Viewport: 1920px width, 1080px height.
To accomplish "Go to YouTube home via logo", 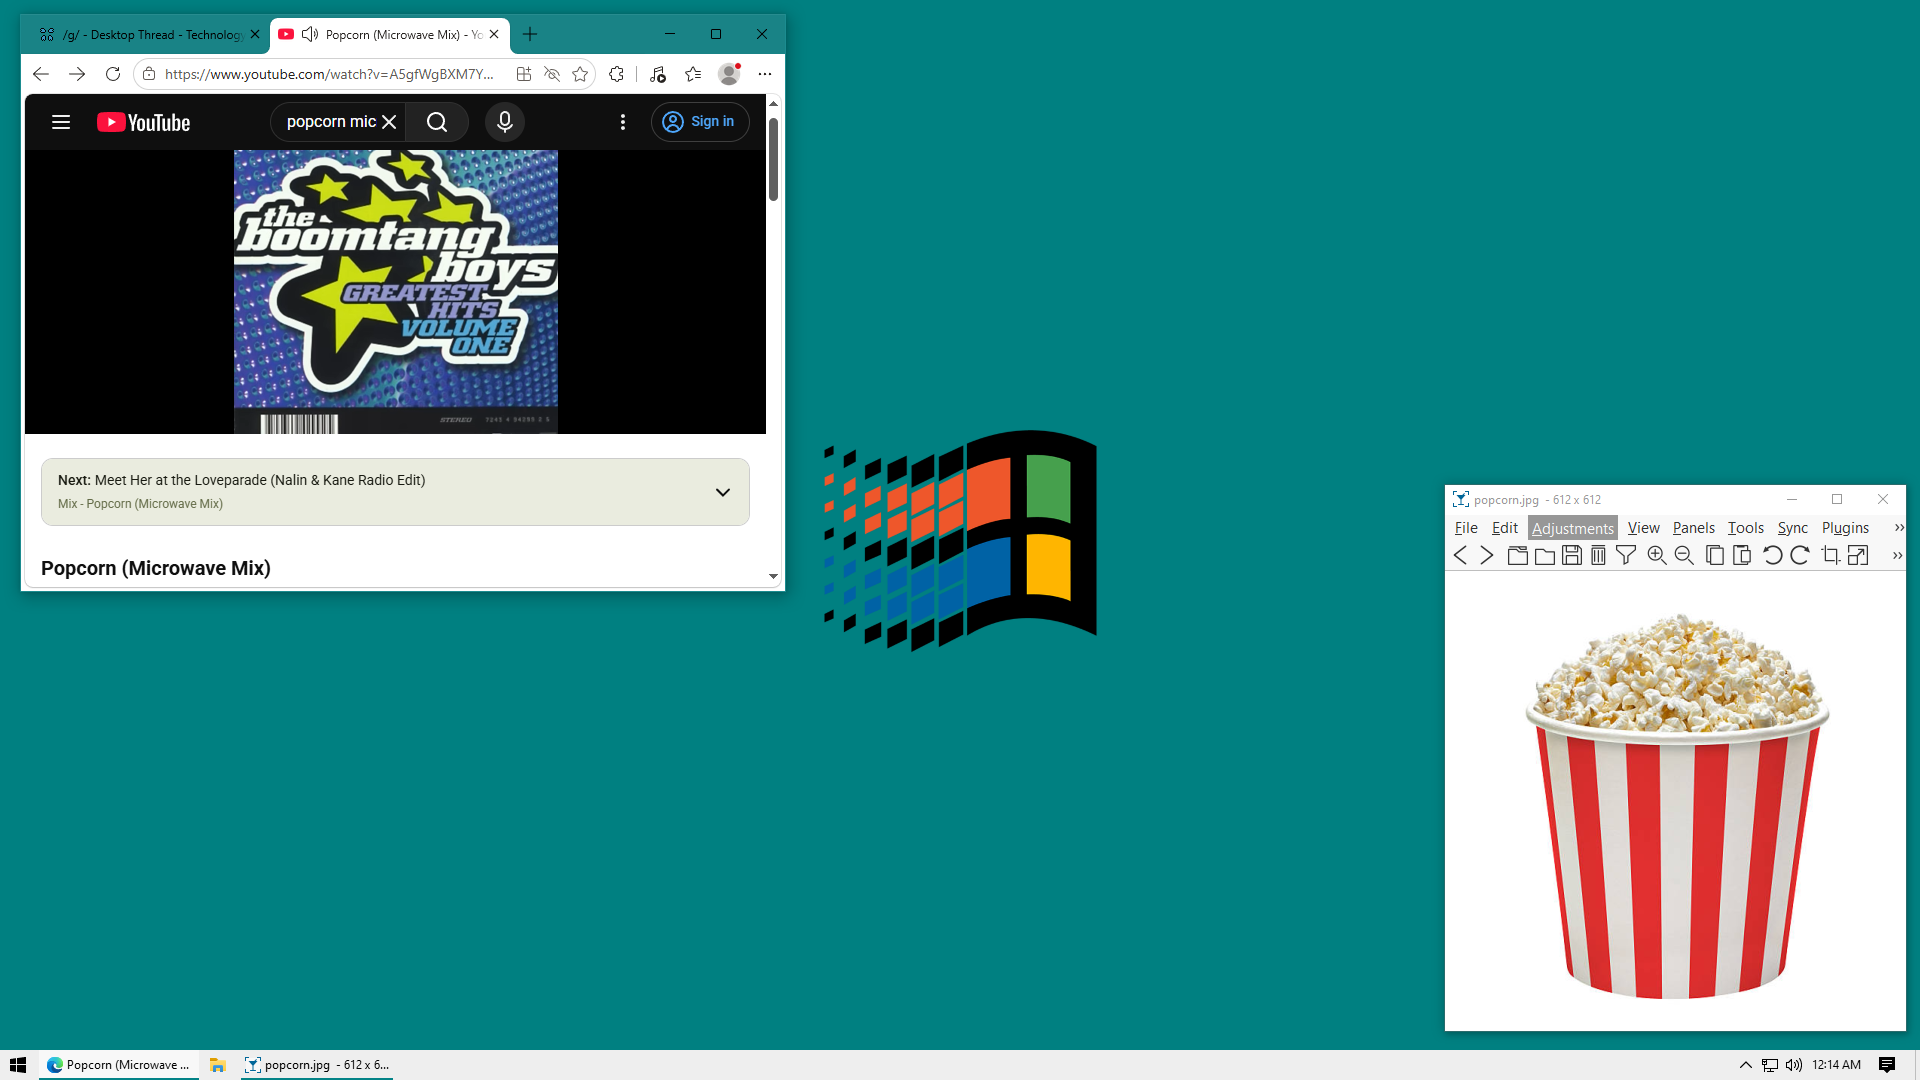I will (x=143, y=122).
